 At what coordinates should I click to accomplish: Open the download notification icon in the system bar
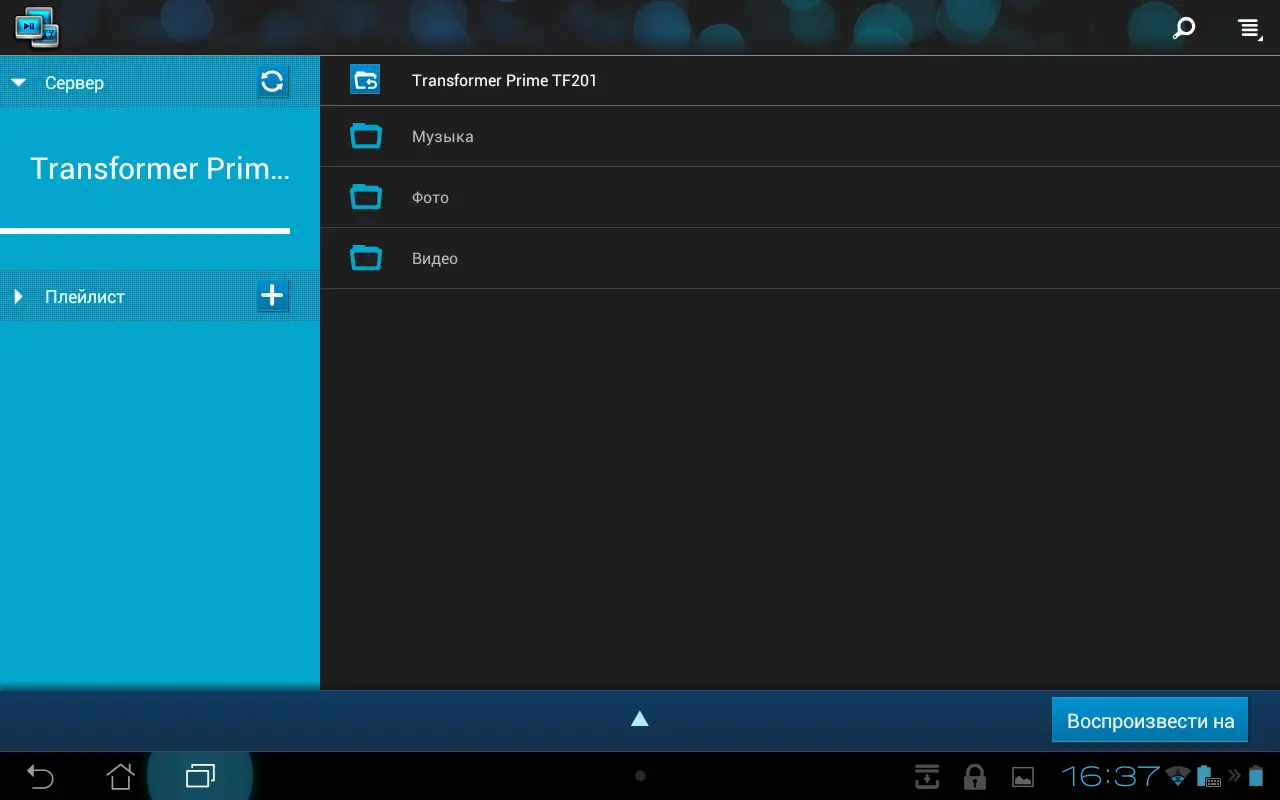coord(927,776)
